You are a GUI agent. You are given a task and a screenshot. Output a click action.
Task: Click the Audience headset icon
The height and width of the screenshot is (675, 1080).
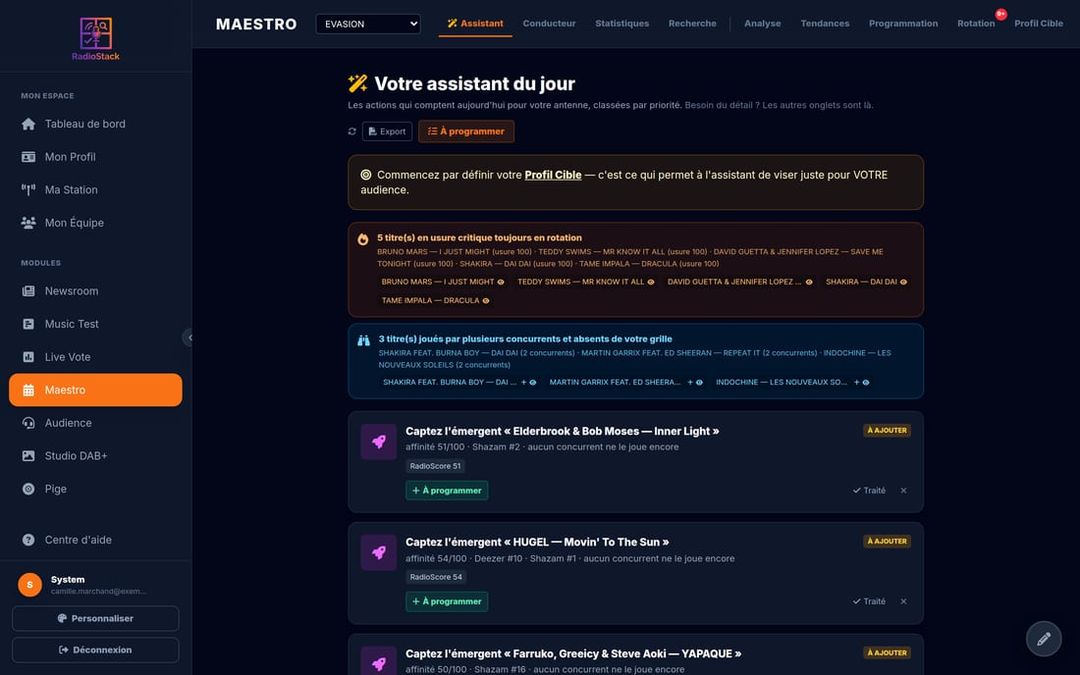coord(28,424)
